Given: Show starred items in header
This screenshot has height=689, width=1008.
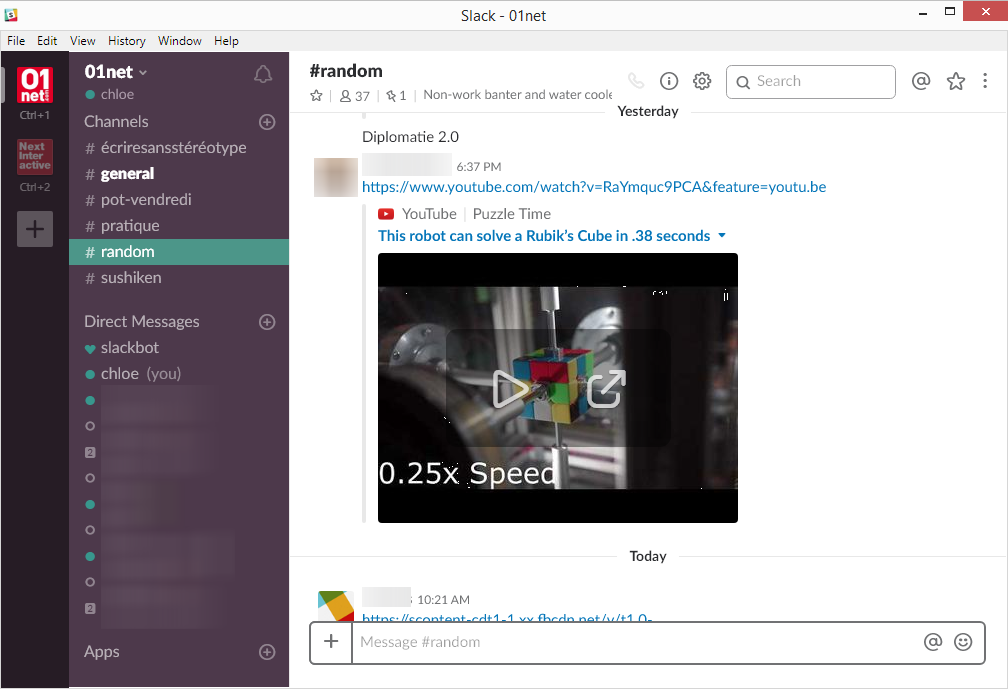Looking at the screenshot, I should (x=956, y=81).
